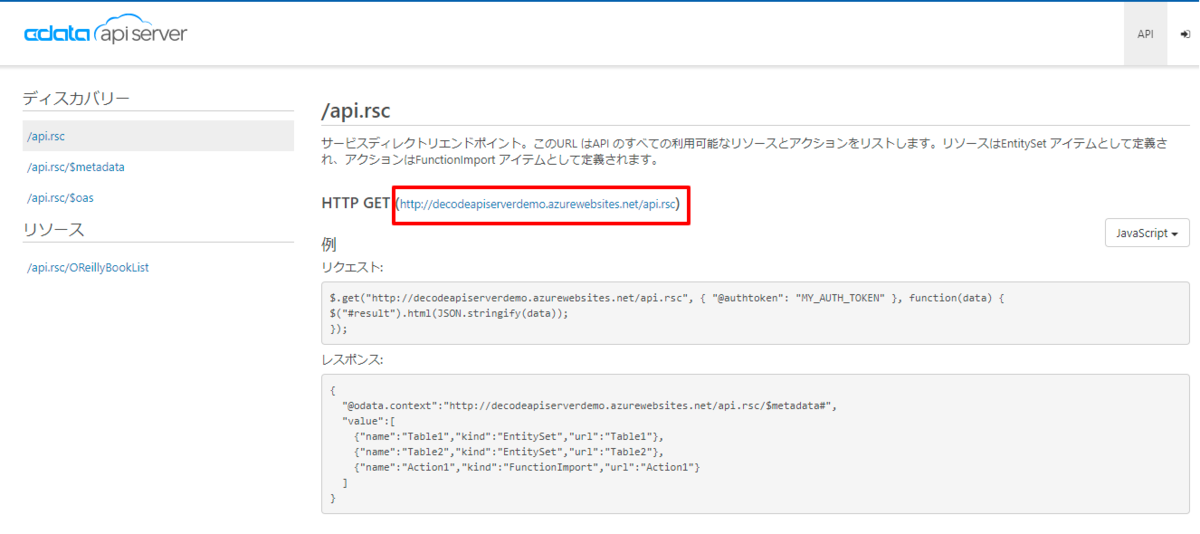Open the API tab in top navigation
This screenshot has width=1200, height=534.
(1145, 34)
